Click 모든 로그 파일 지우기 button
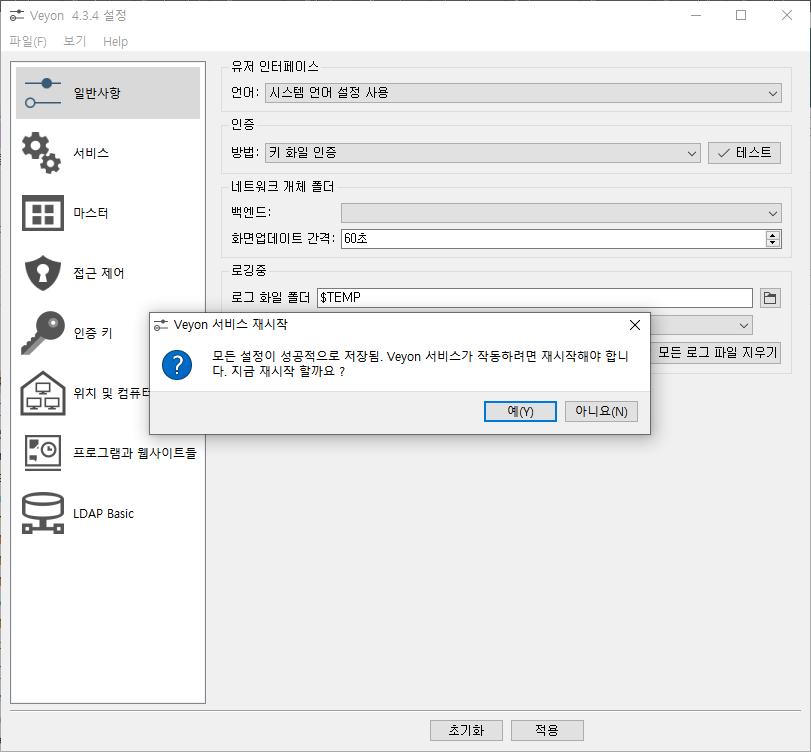This screenshot has height=752, width=811. click(715, 353)
